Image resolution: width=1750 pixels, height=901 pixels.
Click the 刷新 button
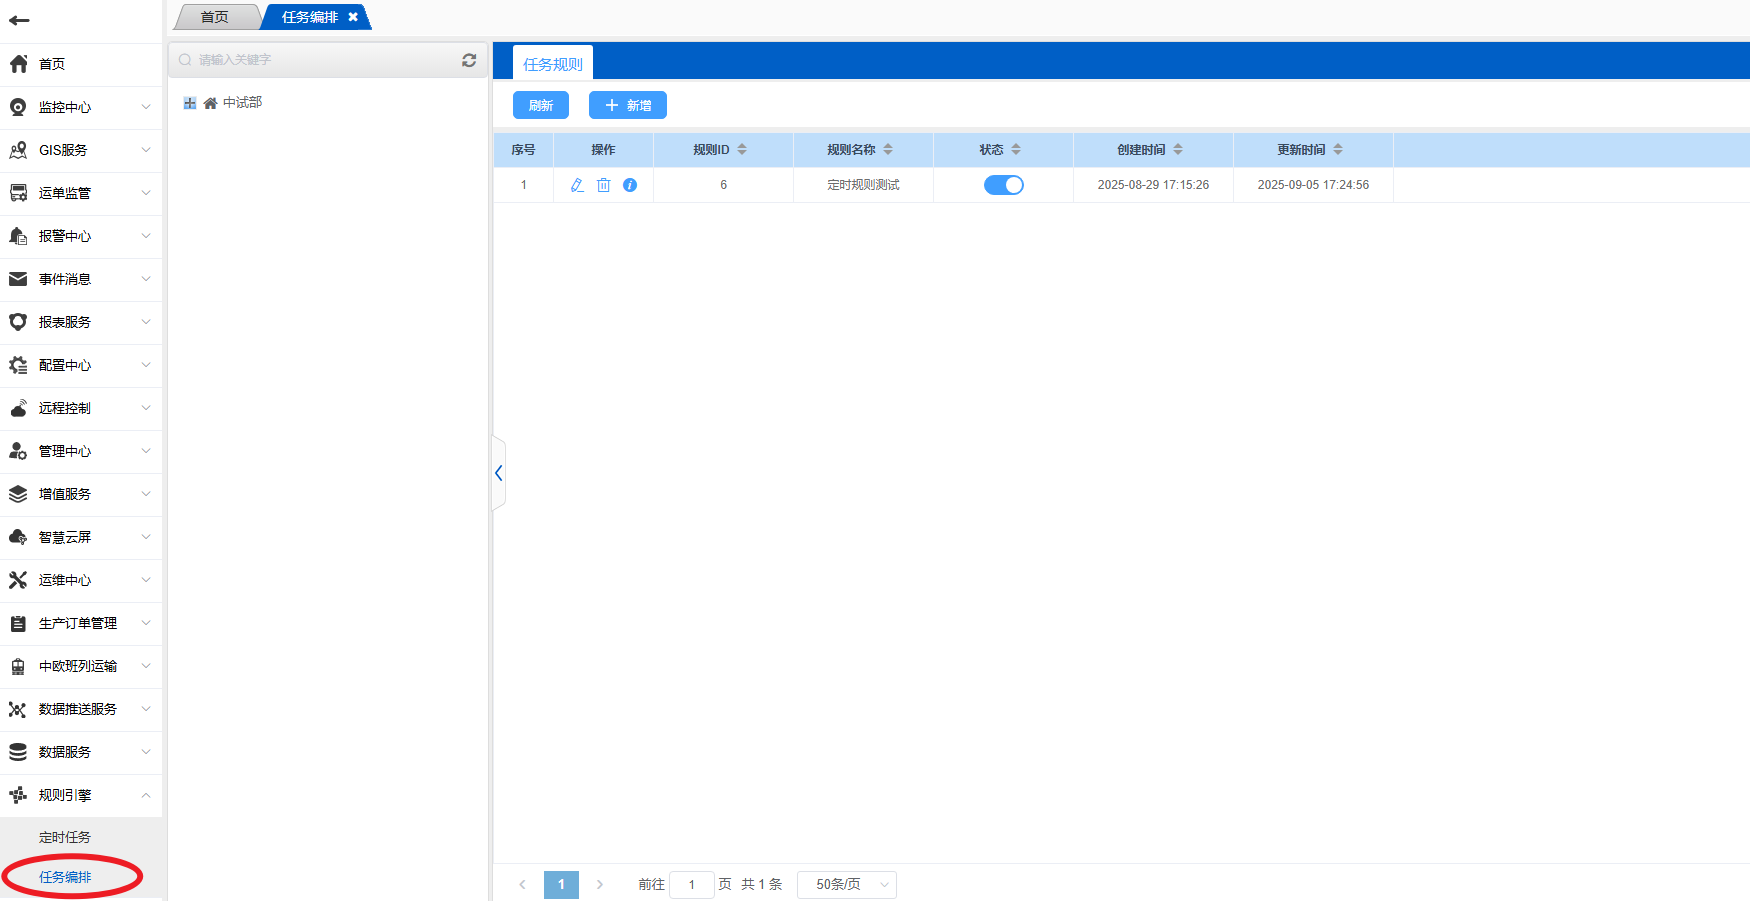tap(541, 105)
